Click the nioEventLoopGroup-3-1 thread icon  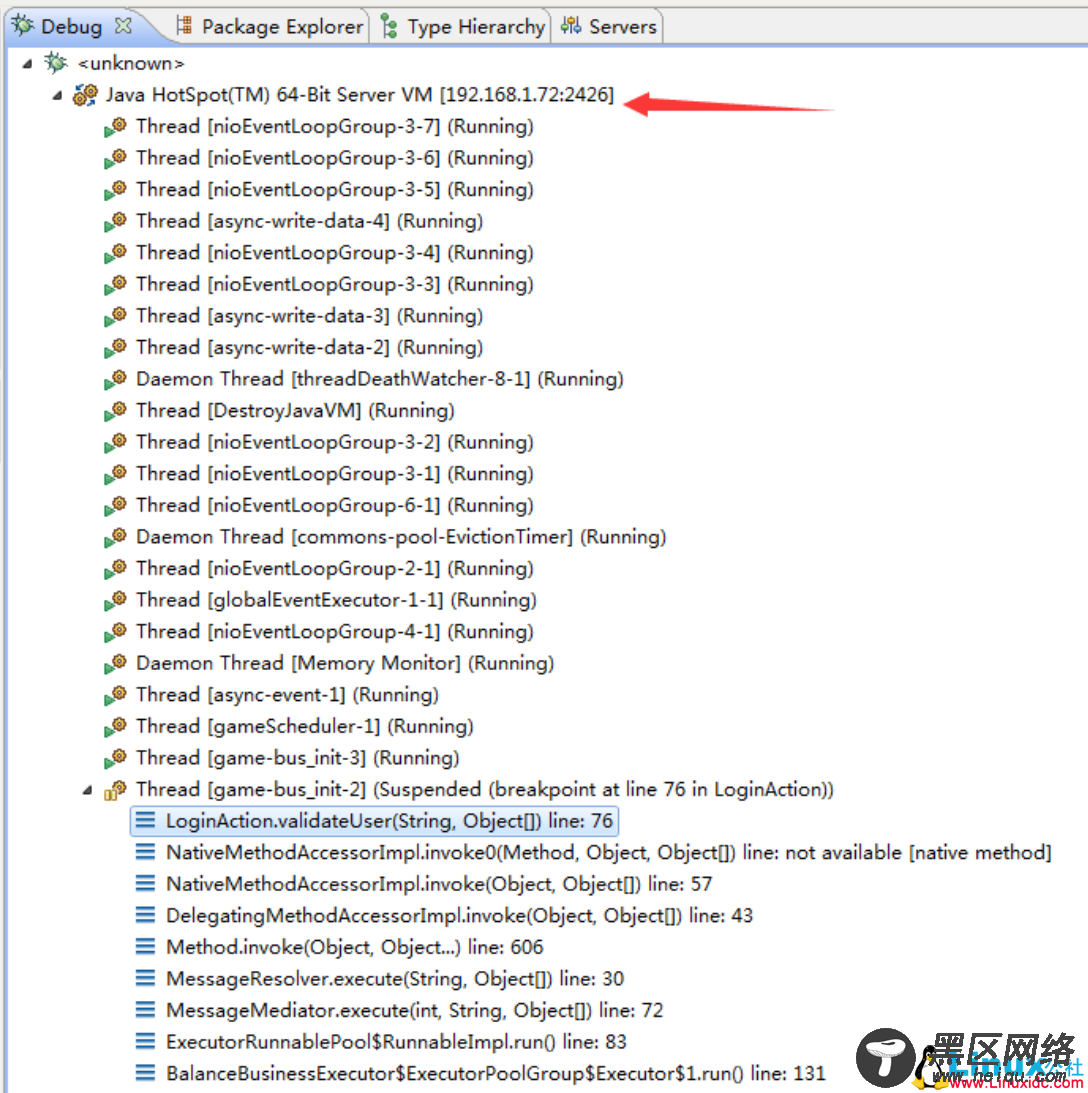tap(116, 474)
